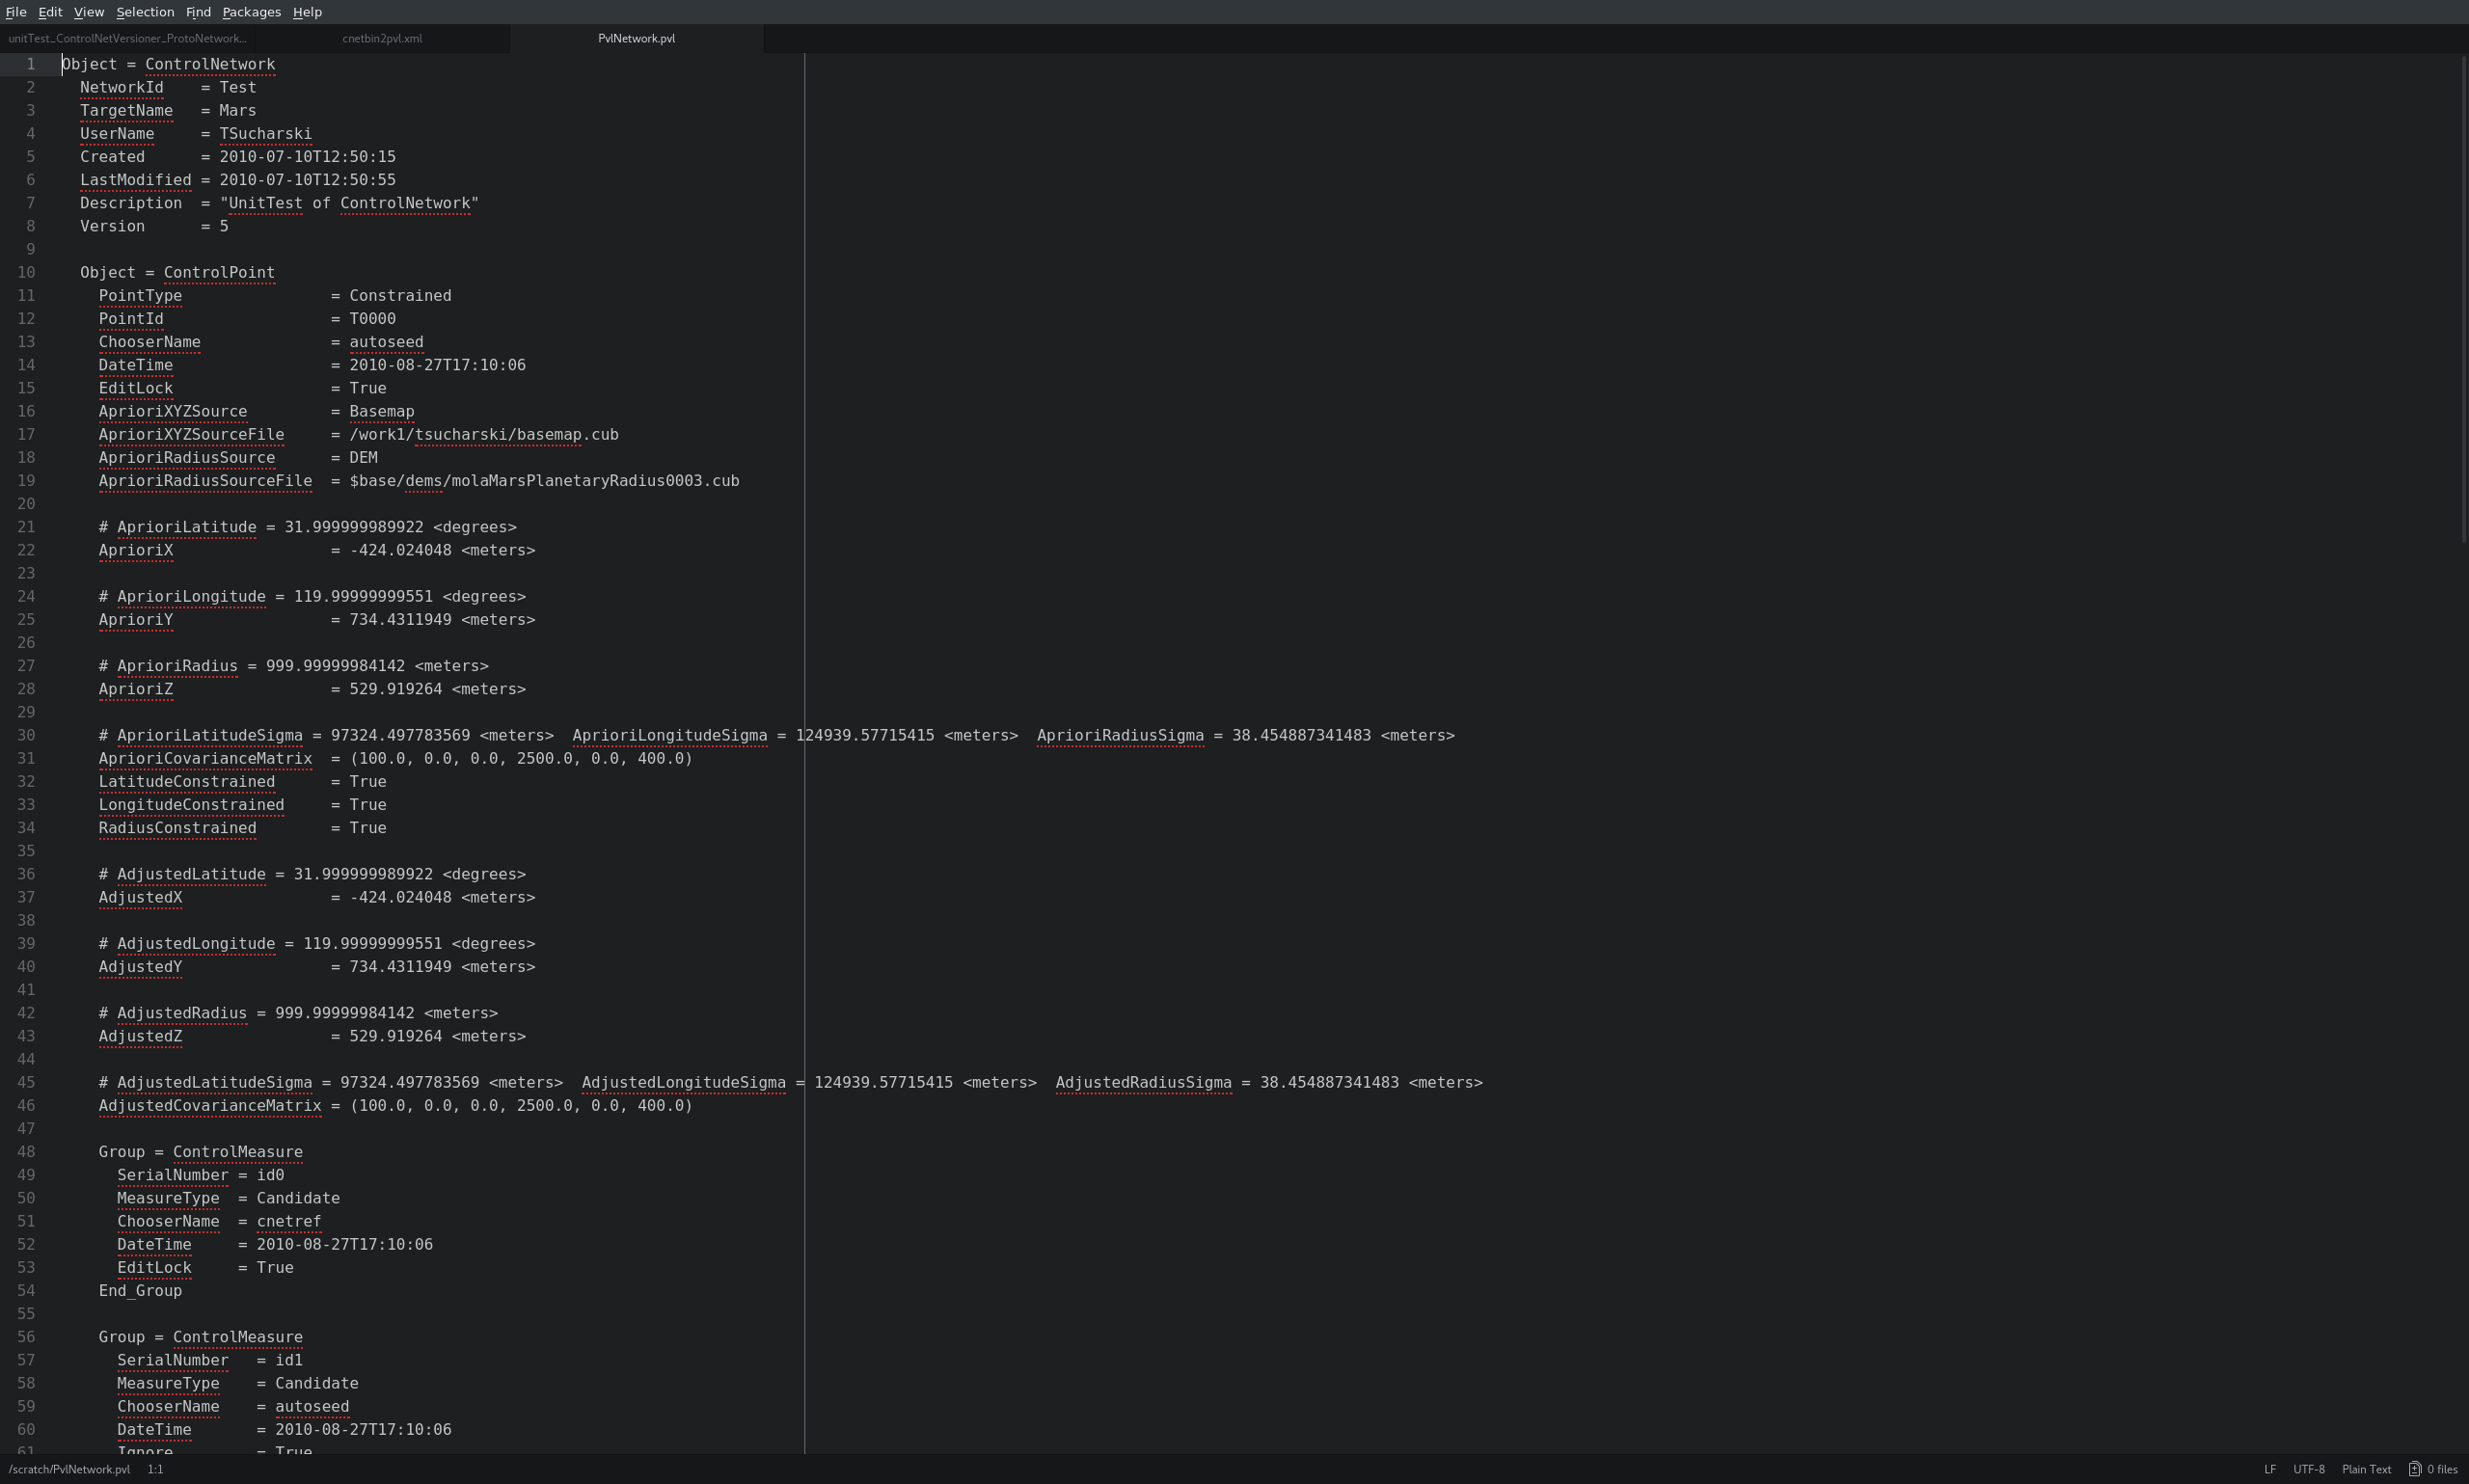The height and width of the screenshot is (1484, 2469).
Task: Open the Help menu
Action: [x=307, y=12]
